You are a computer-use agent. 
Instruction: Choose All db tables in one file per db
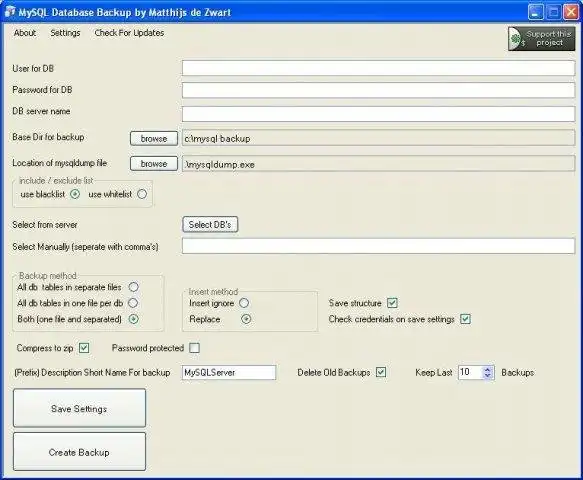133,303
